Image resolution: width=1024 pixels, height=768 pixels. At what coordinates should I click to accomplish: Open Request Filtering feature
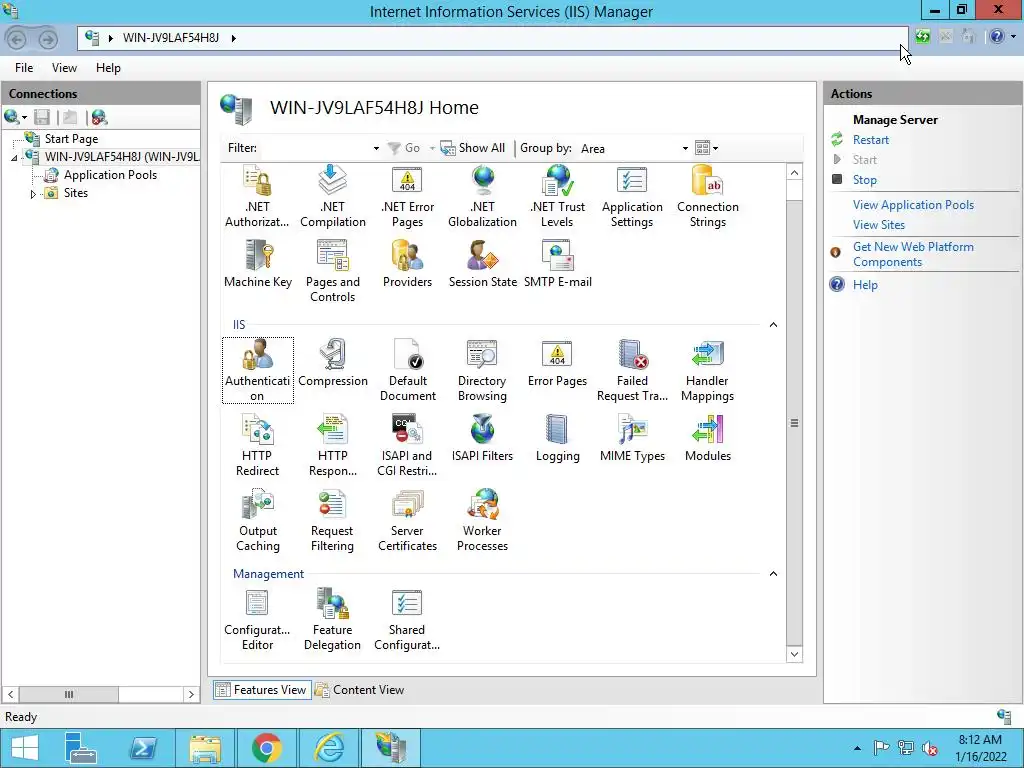[332, 520]
